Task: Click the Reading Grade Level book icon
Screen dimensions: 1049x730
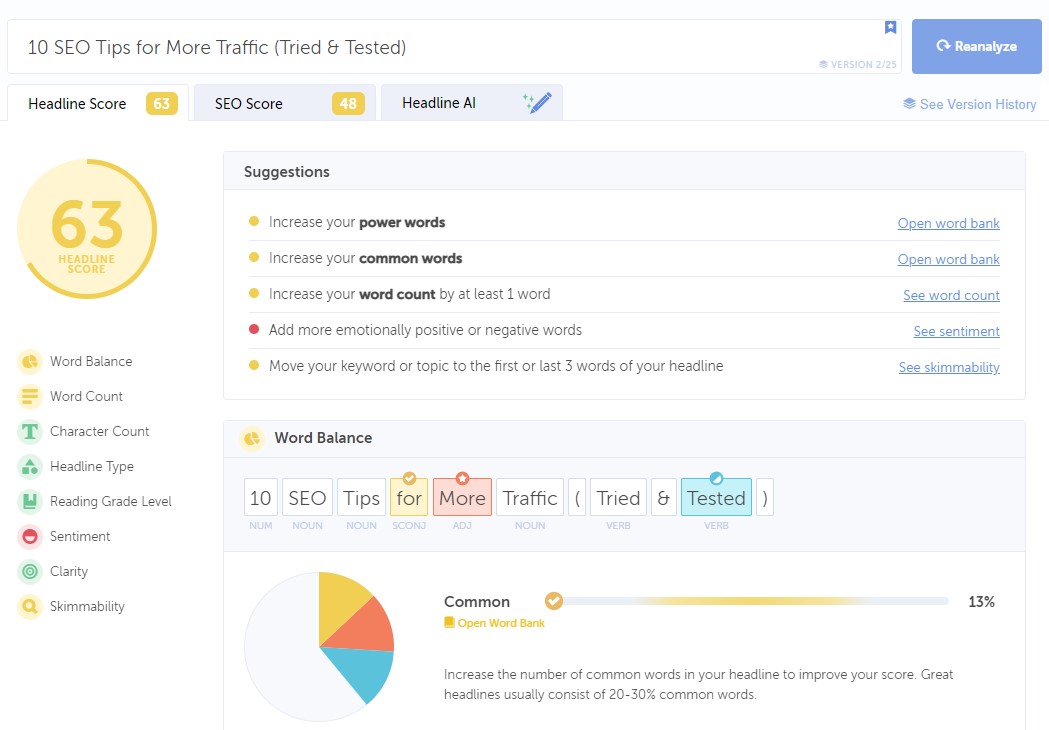Action: click(x=29, y=501)
